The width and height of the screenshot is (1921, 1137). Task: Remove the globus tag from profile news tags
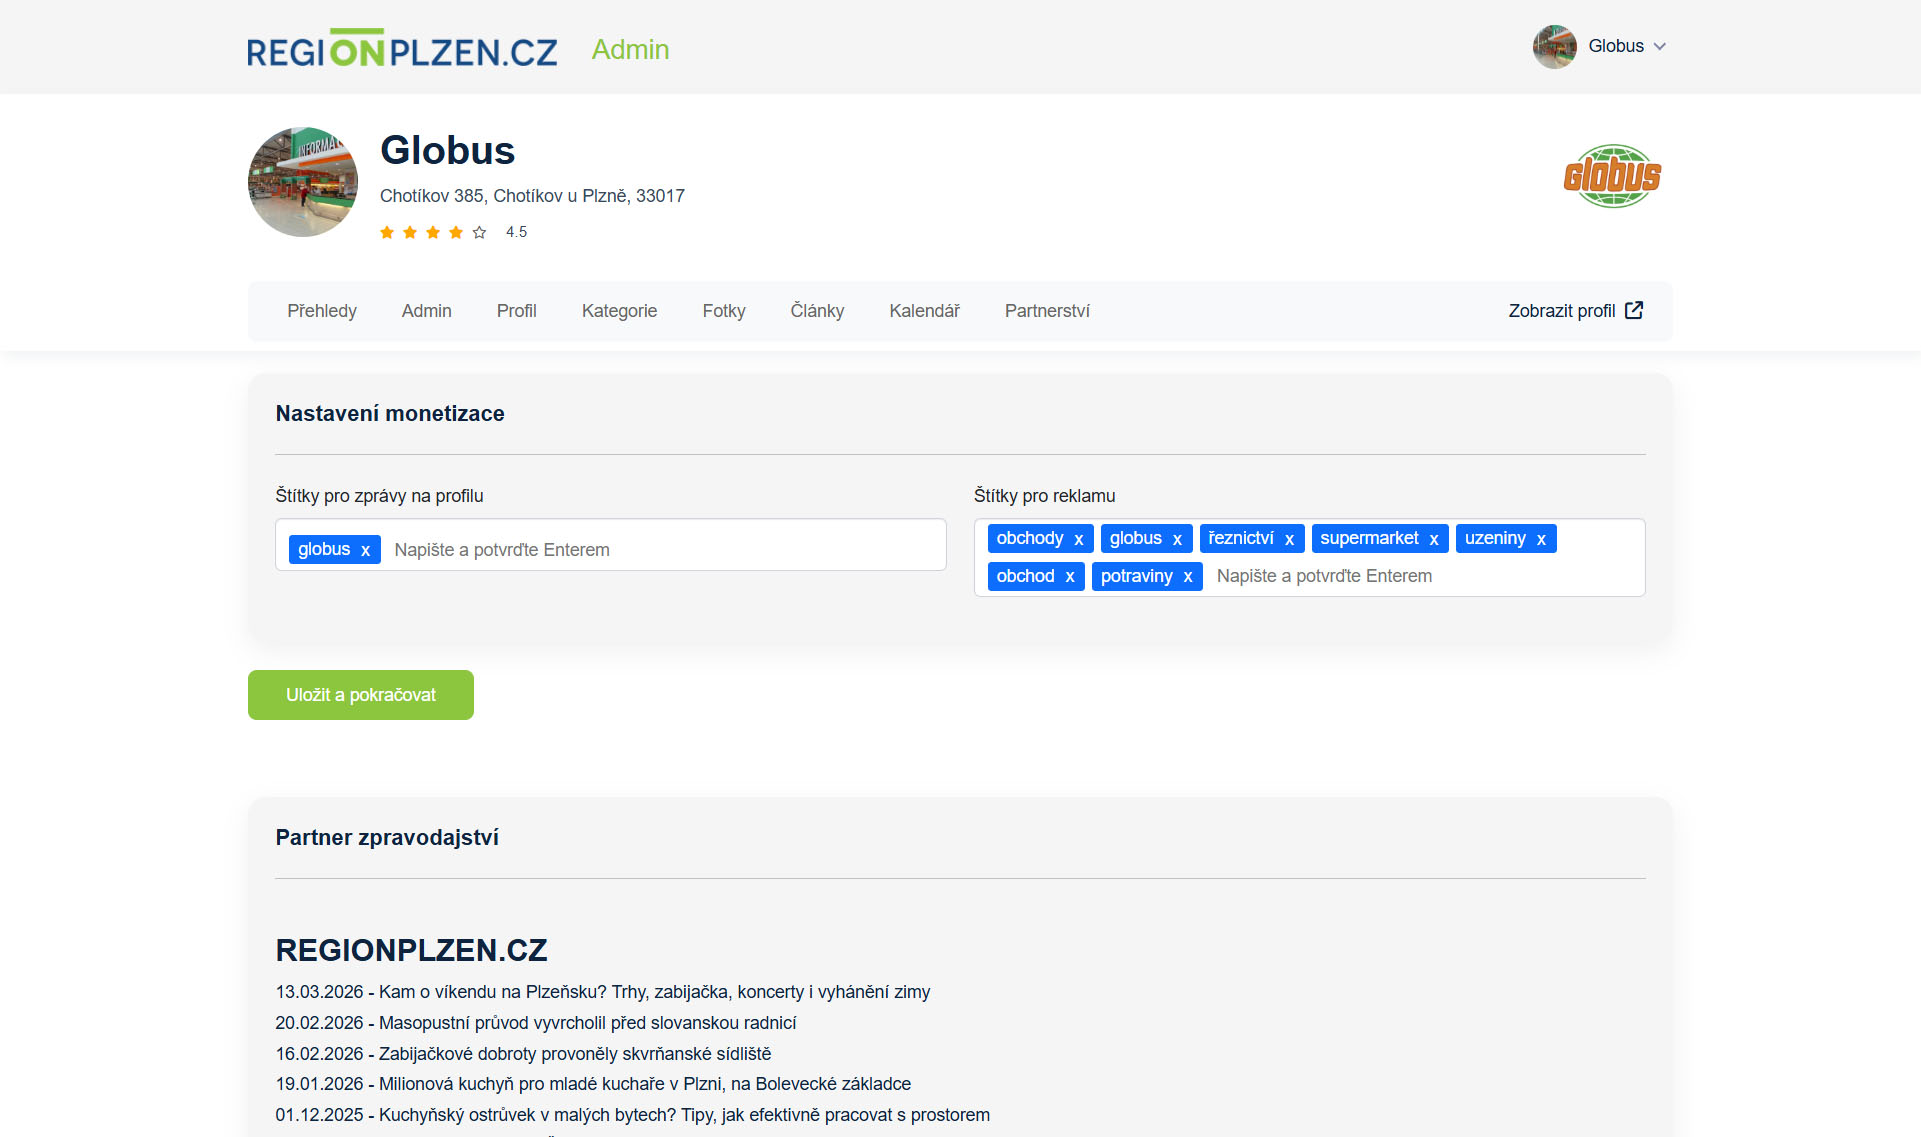[x=366, y=550]
